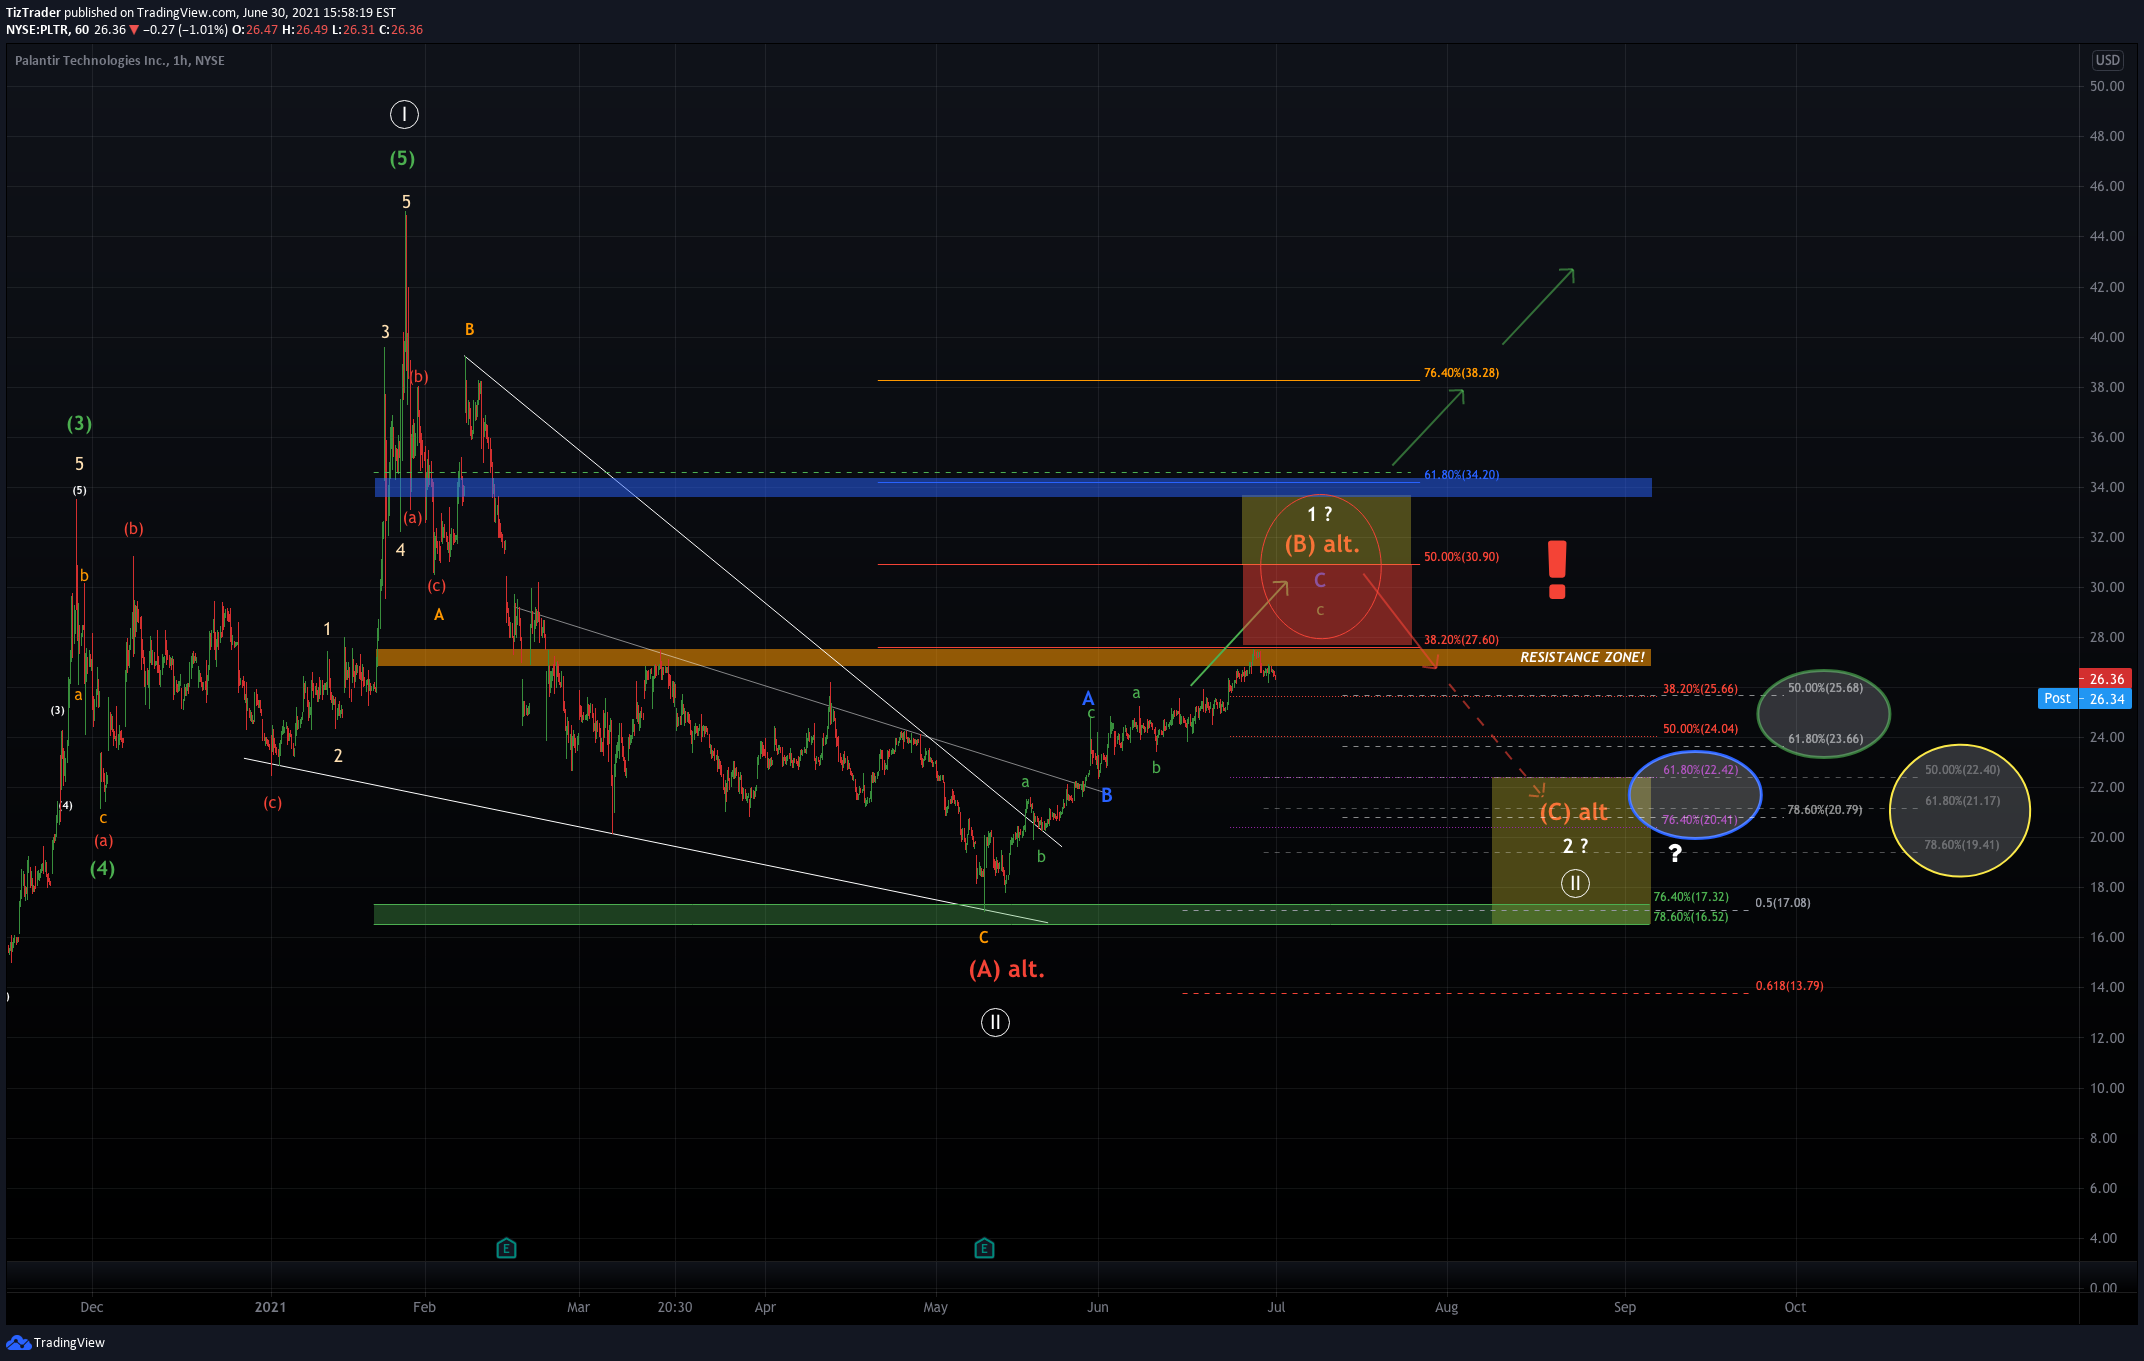Click the 76.40%(17.32) green label
The width and height of the screenshot is (2144, 1361).
pos(1690,897)
